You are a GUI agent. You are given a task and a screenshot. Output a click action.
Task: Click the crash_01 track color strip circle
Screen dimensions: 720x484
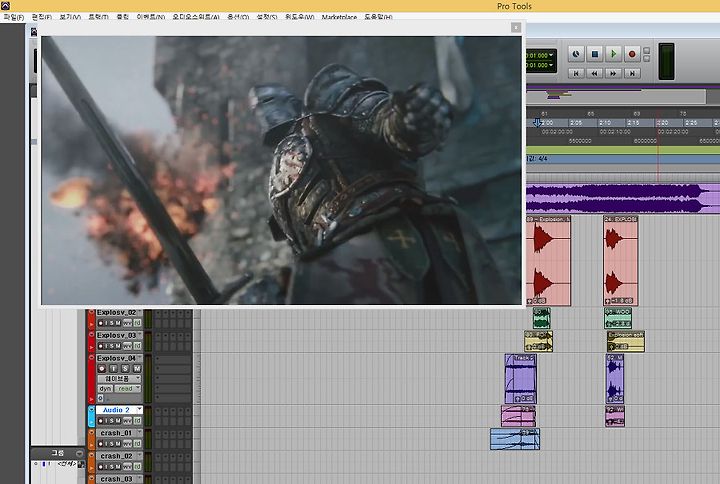pyautogui.click(x=91, y=433)
